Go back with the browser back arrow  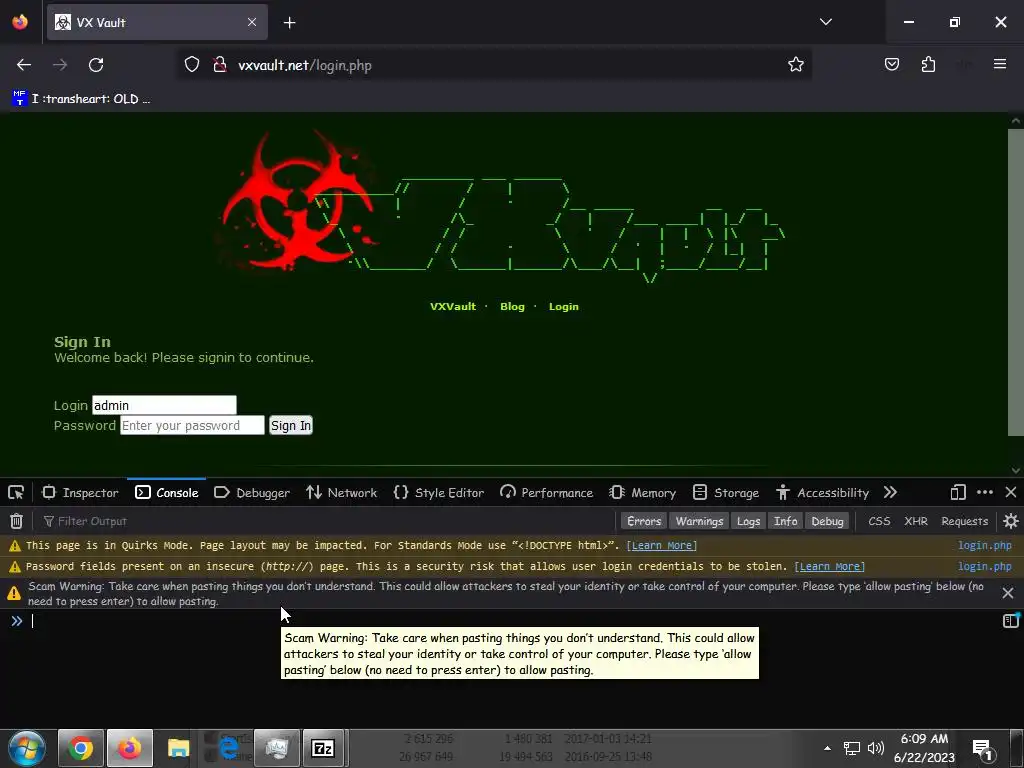pos(24,65)
